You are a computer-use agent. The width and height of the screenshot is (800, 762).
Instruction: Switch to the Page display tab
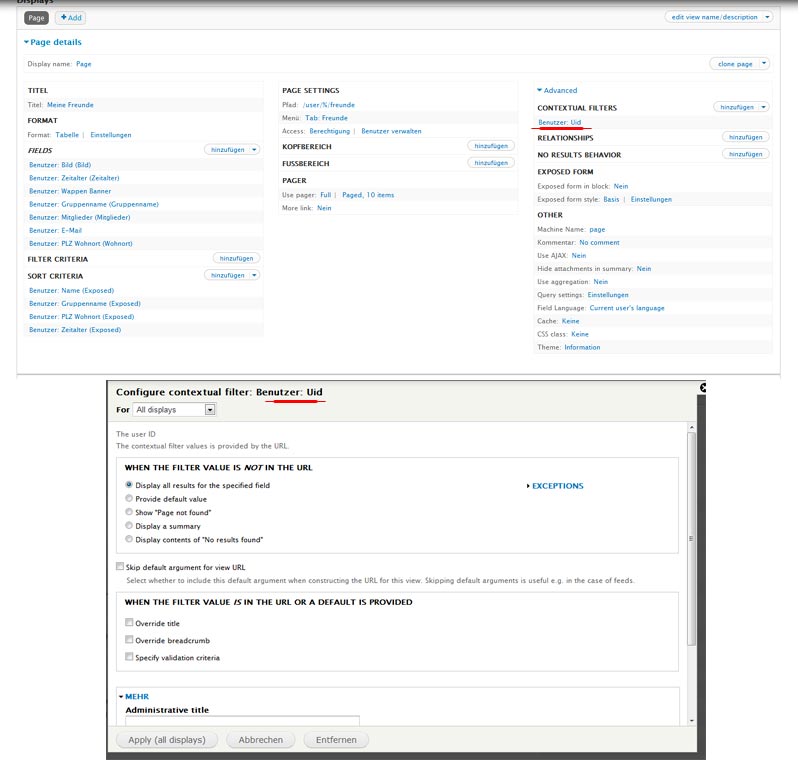point(36,18)
